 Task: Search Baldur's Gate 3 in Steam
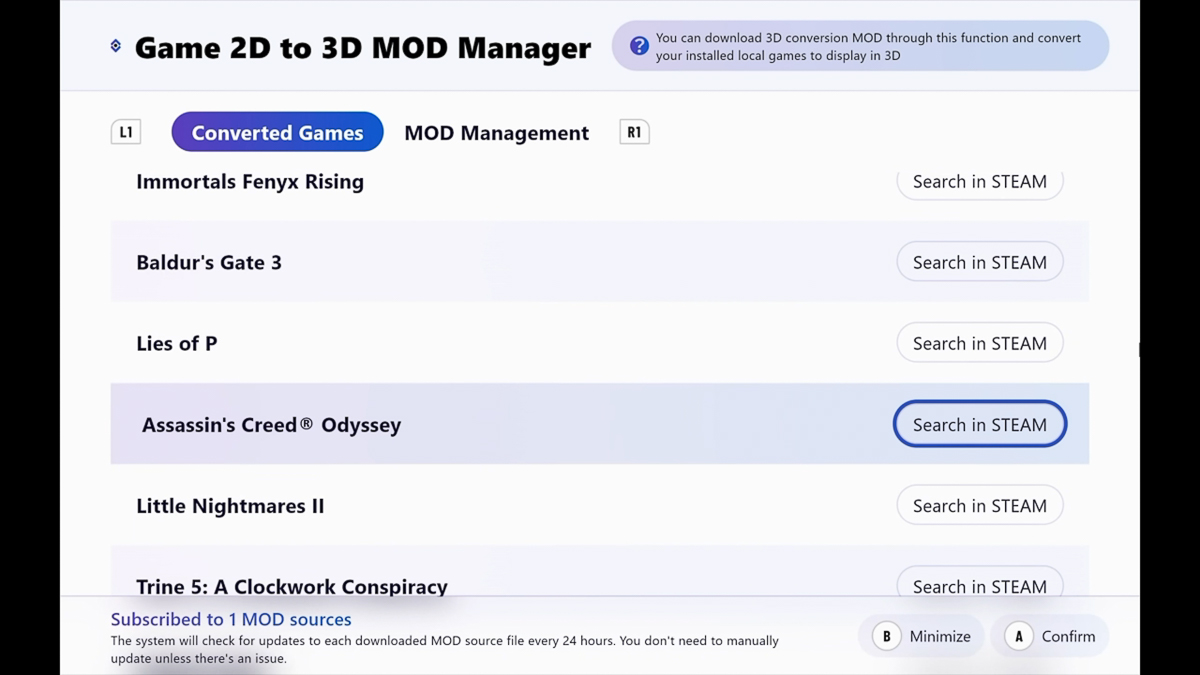979,262
